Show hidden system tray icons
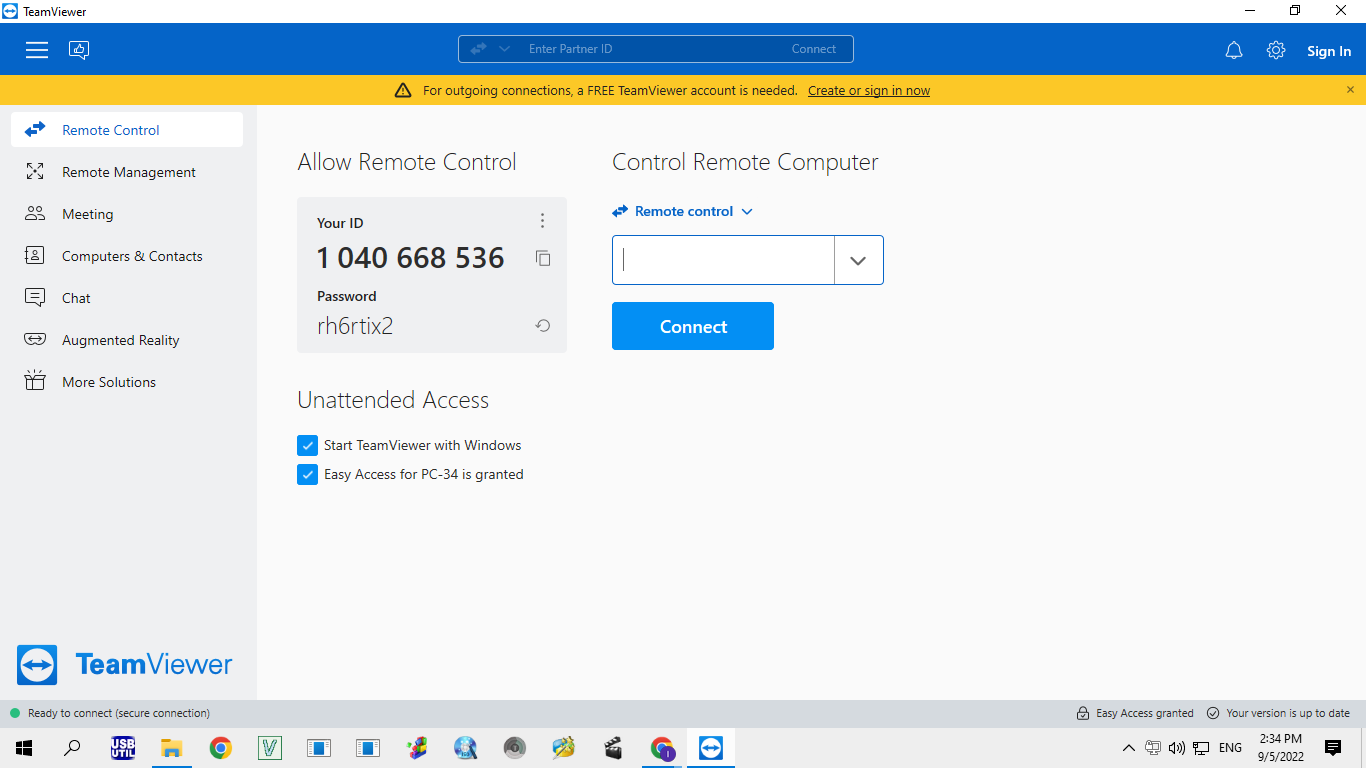This screenshot has height=768, width=1366. coord(1129,748)
